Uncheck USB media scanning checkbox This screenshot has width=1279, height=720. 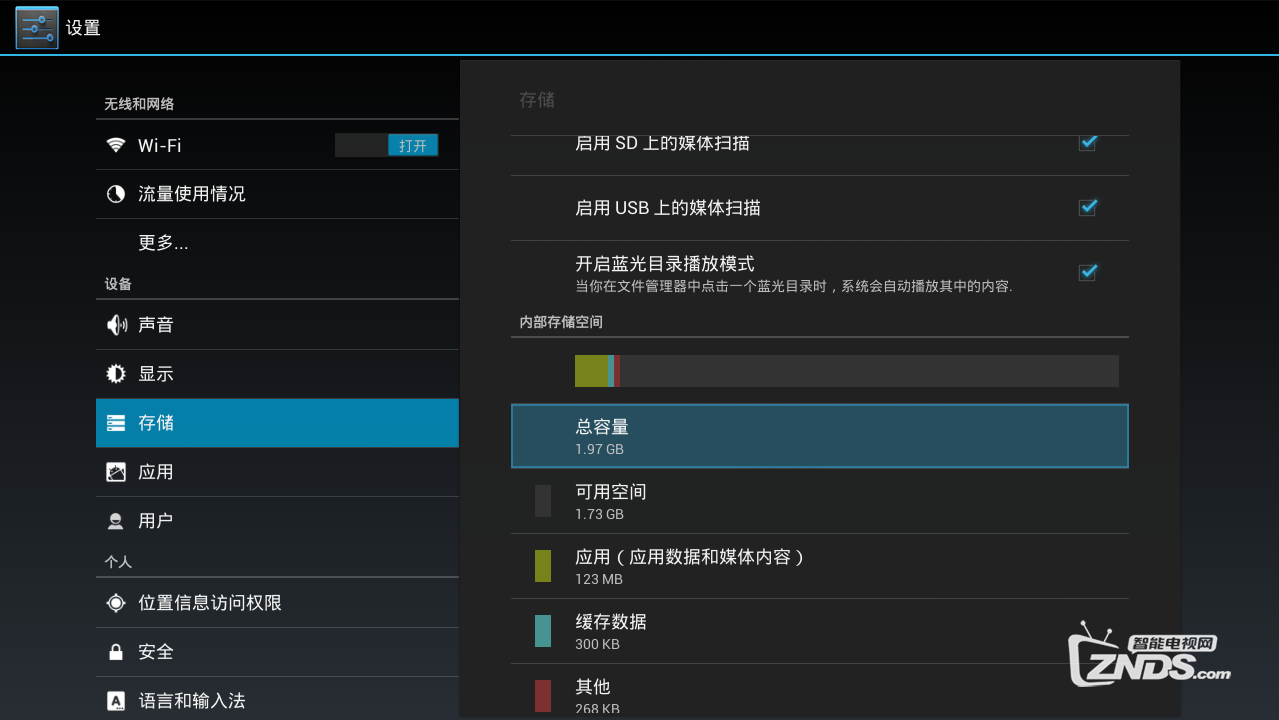[x=1088, y=208]
